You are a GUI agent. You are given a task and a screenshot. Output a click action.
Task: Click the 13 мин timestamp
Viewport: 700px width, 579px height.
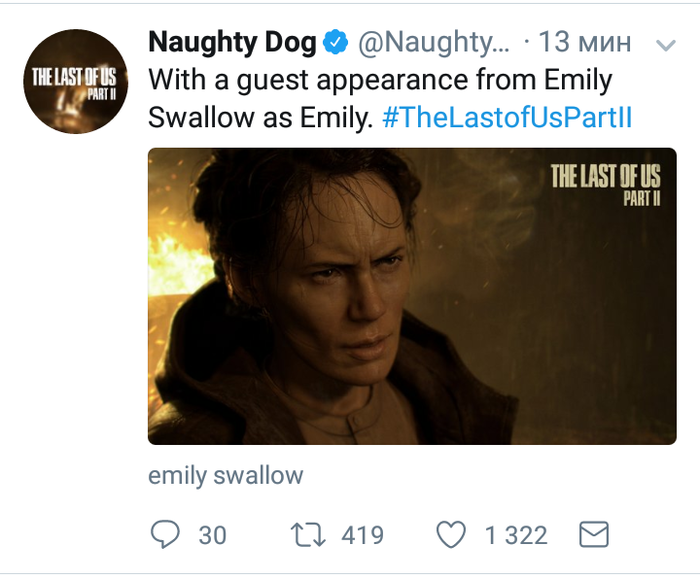pyautogui.click(x=584, y=43)
